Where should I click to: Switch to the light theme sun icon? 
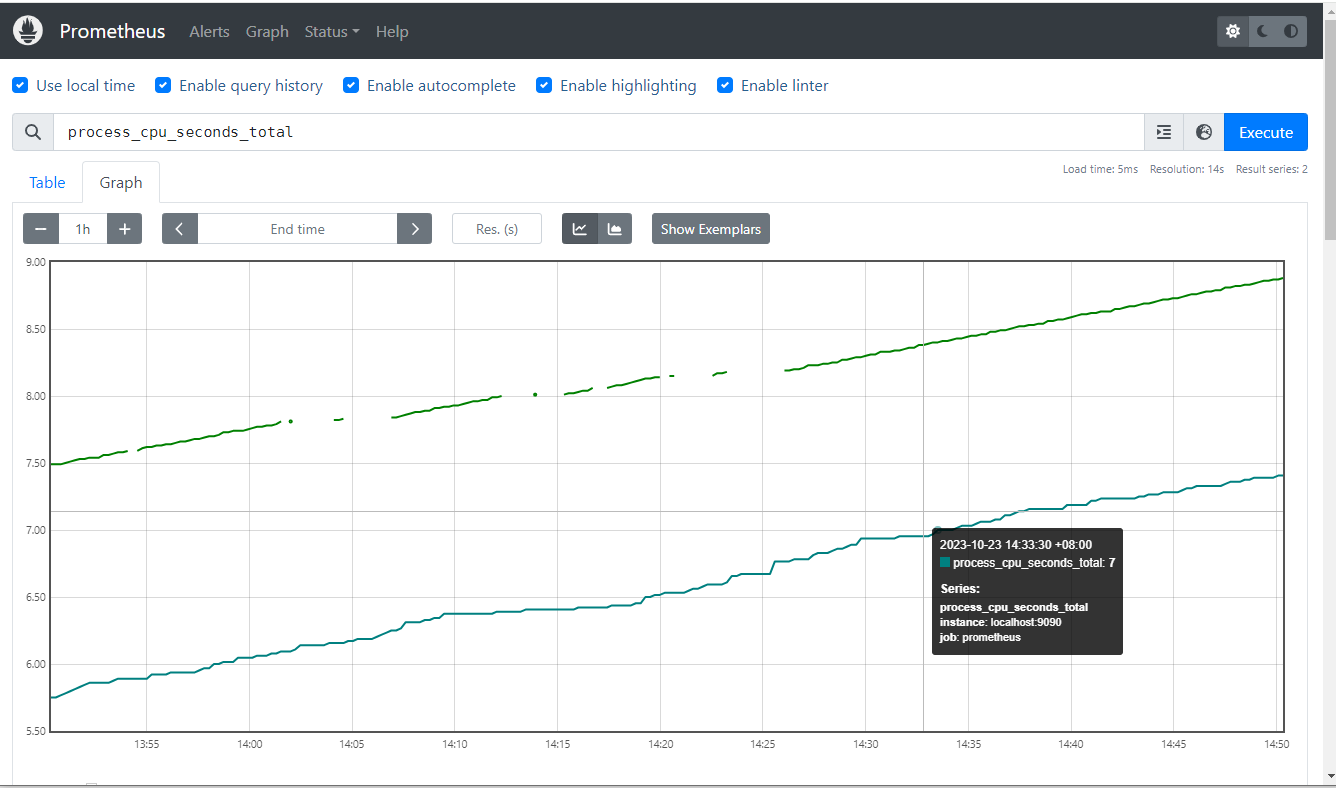[x=1233, y=31]
